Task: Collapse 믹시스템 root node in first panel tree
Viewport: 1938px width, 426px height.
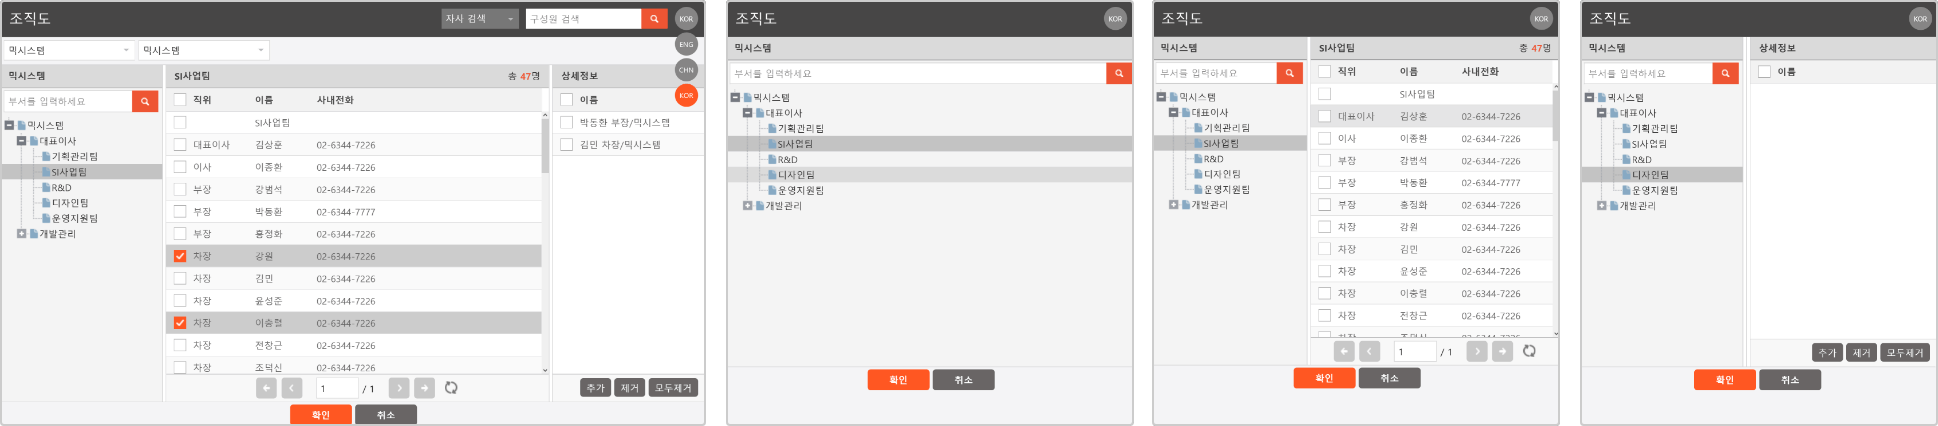Action: [x=9, y=126]
